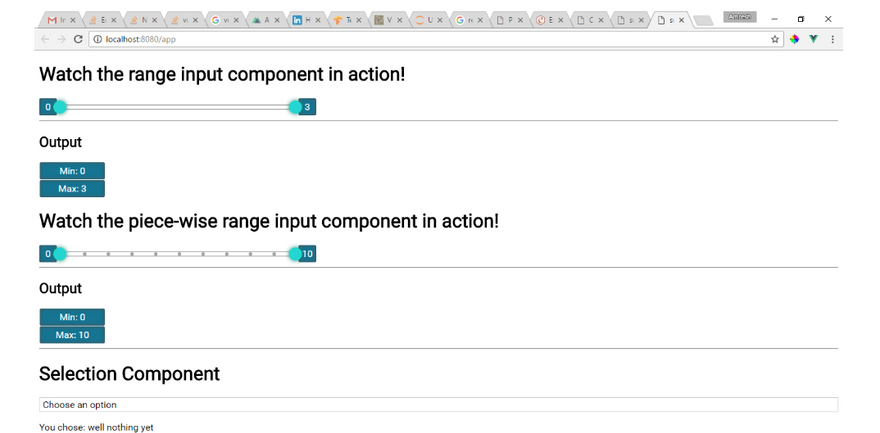Reload the localhost page
880x433 pixels.
[x=78, y=39]
